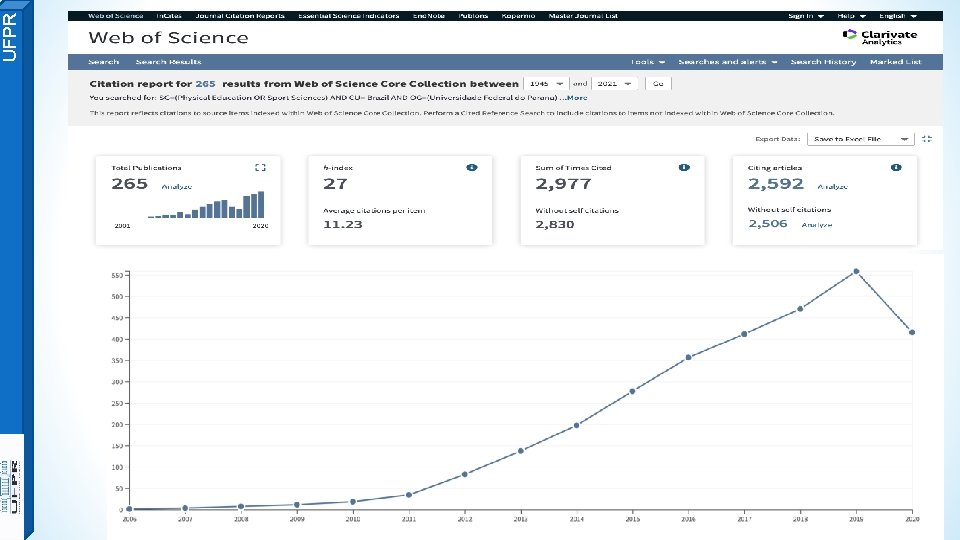Click the Web of Science page title

[168, 37]
